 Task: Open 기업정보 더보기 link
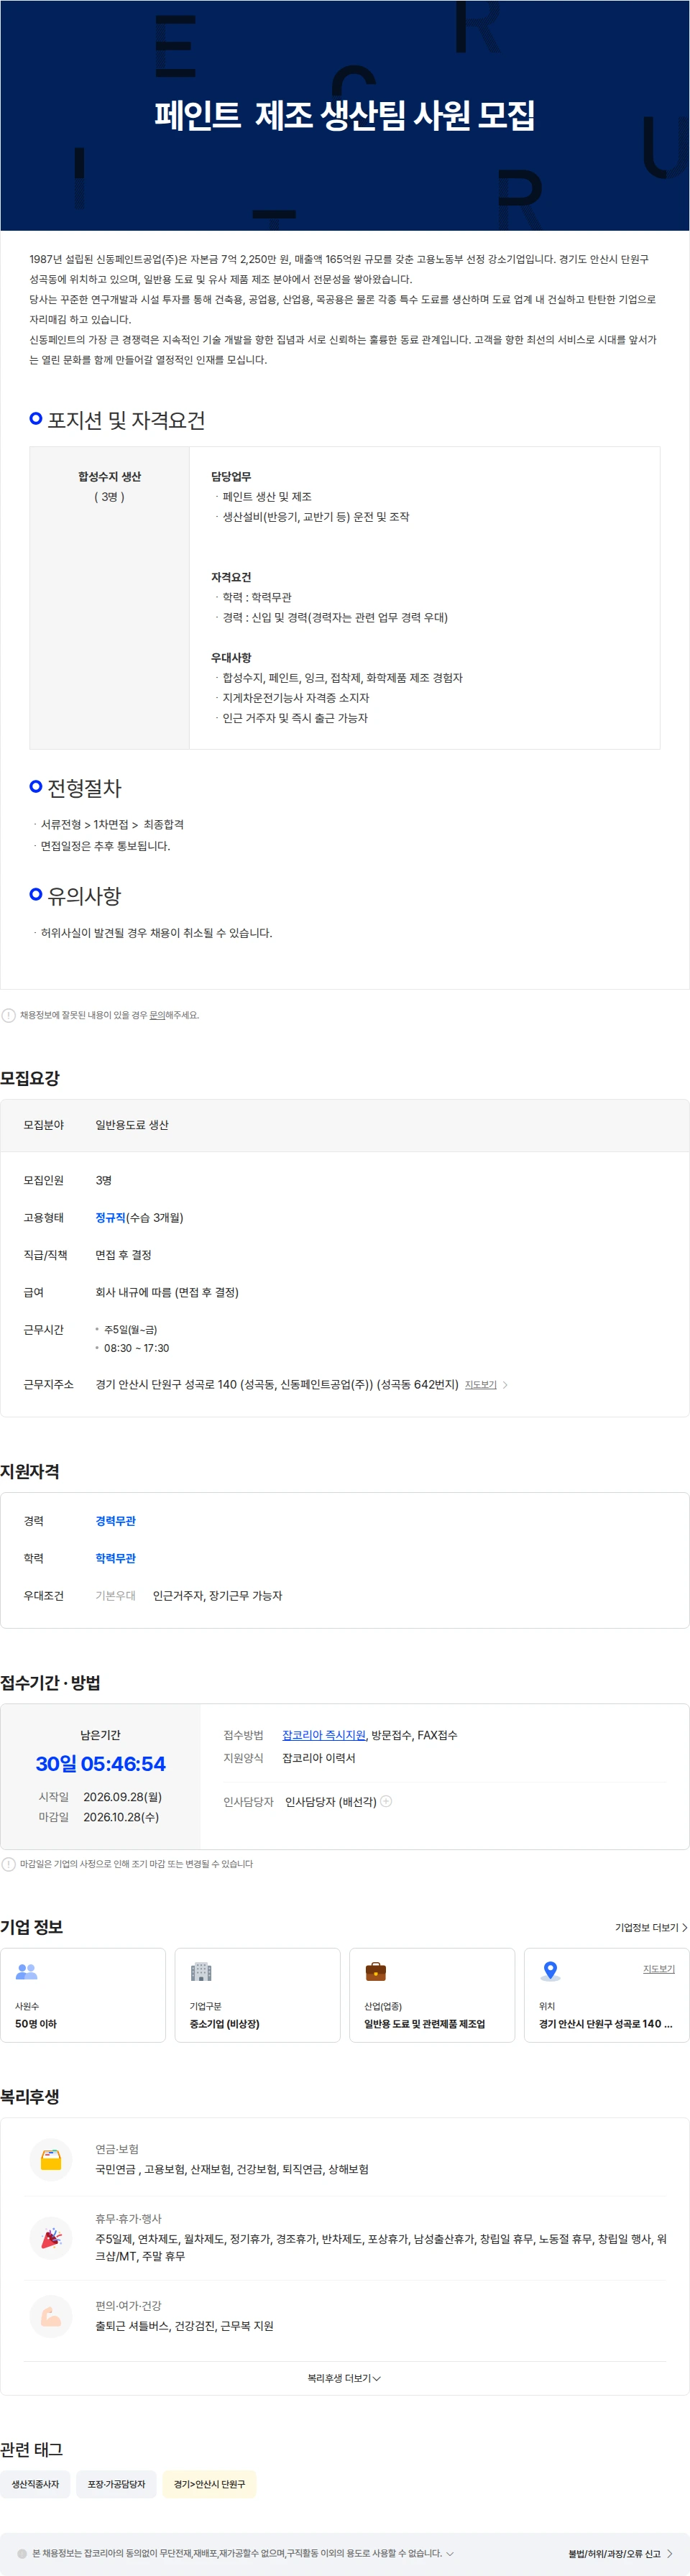tap(651, 1928)
